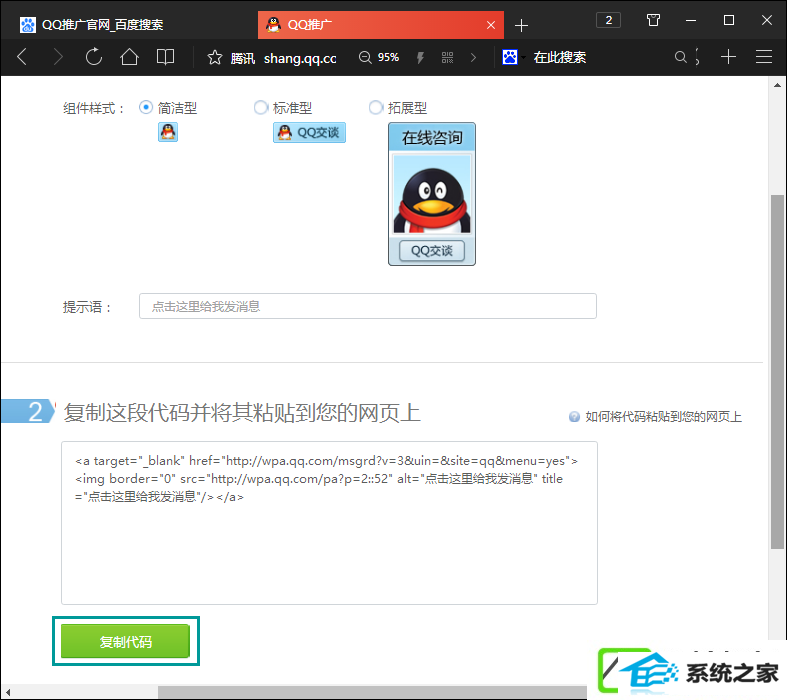Click the standard QQ交谈 preview button
Viewport: 787px width, 700px height.
pos(309,132)
